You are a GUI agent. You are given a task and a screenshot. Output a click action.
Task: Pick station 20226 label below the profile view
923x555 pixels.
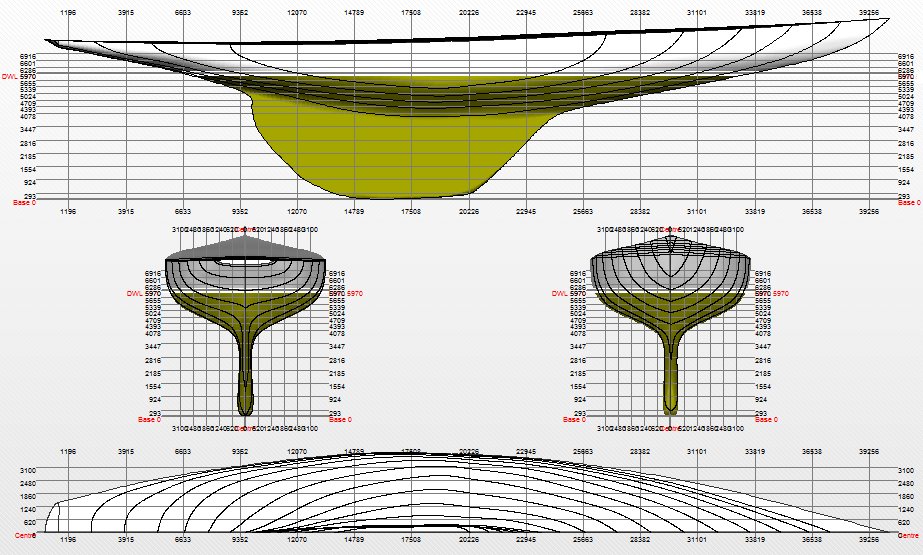(x=467, y=212)
